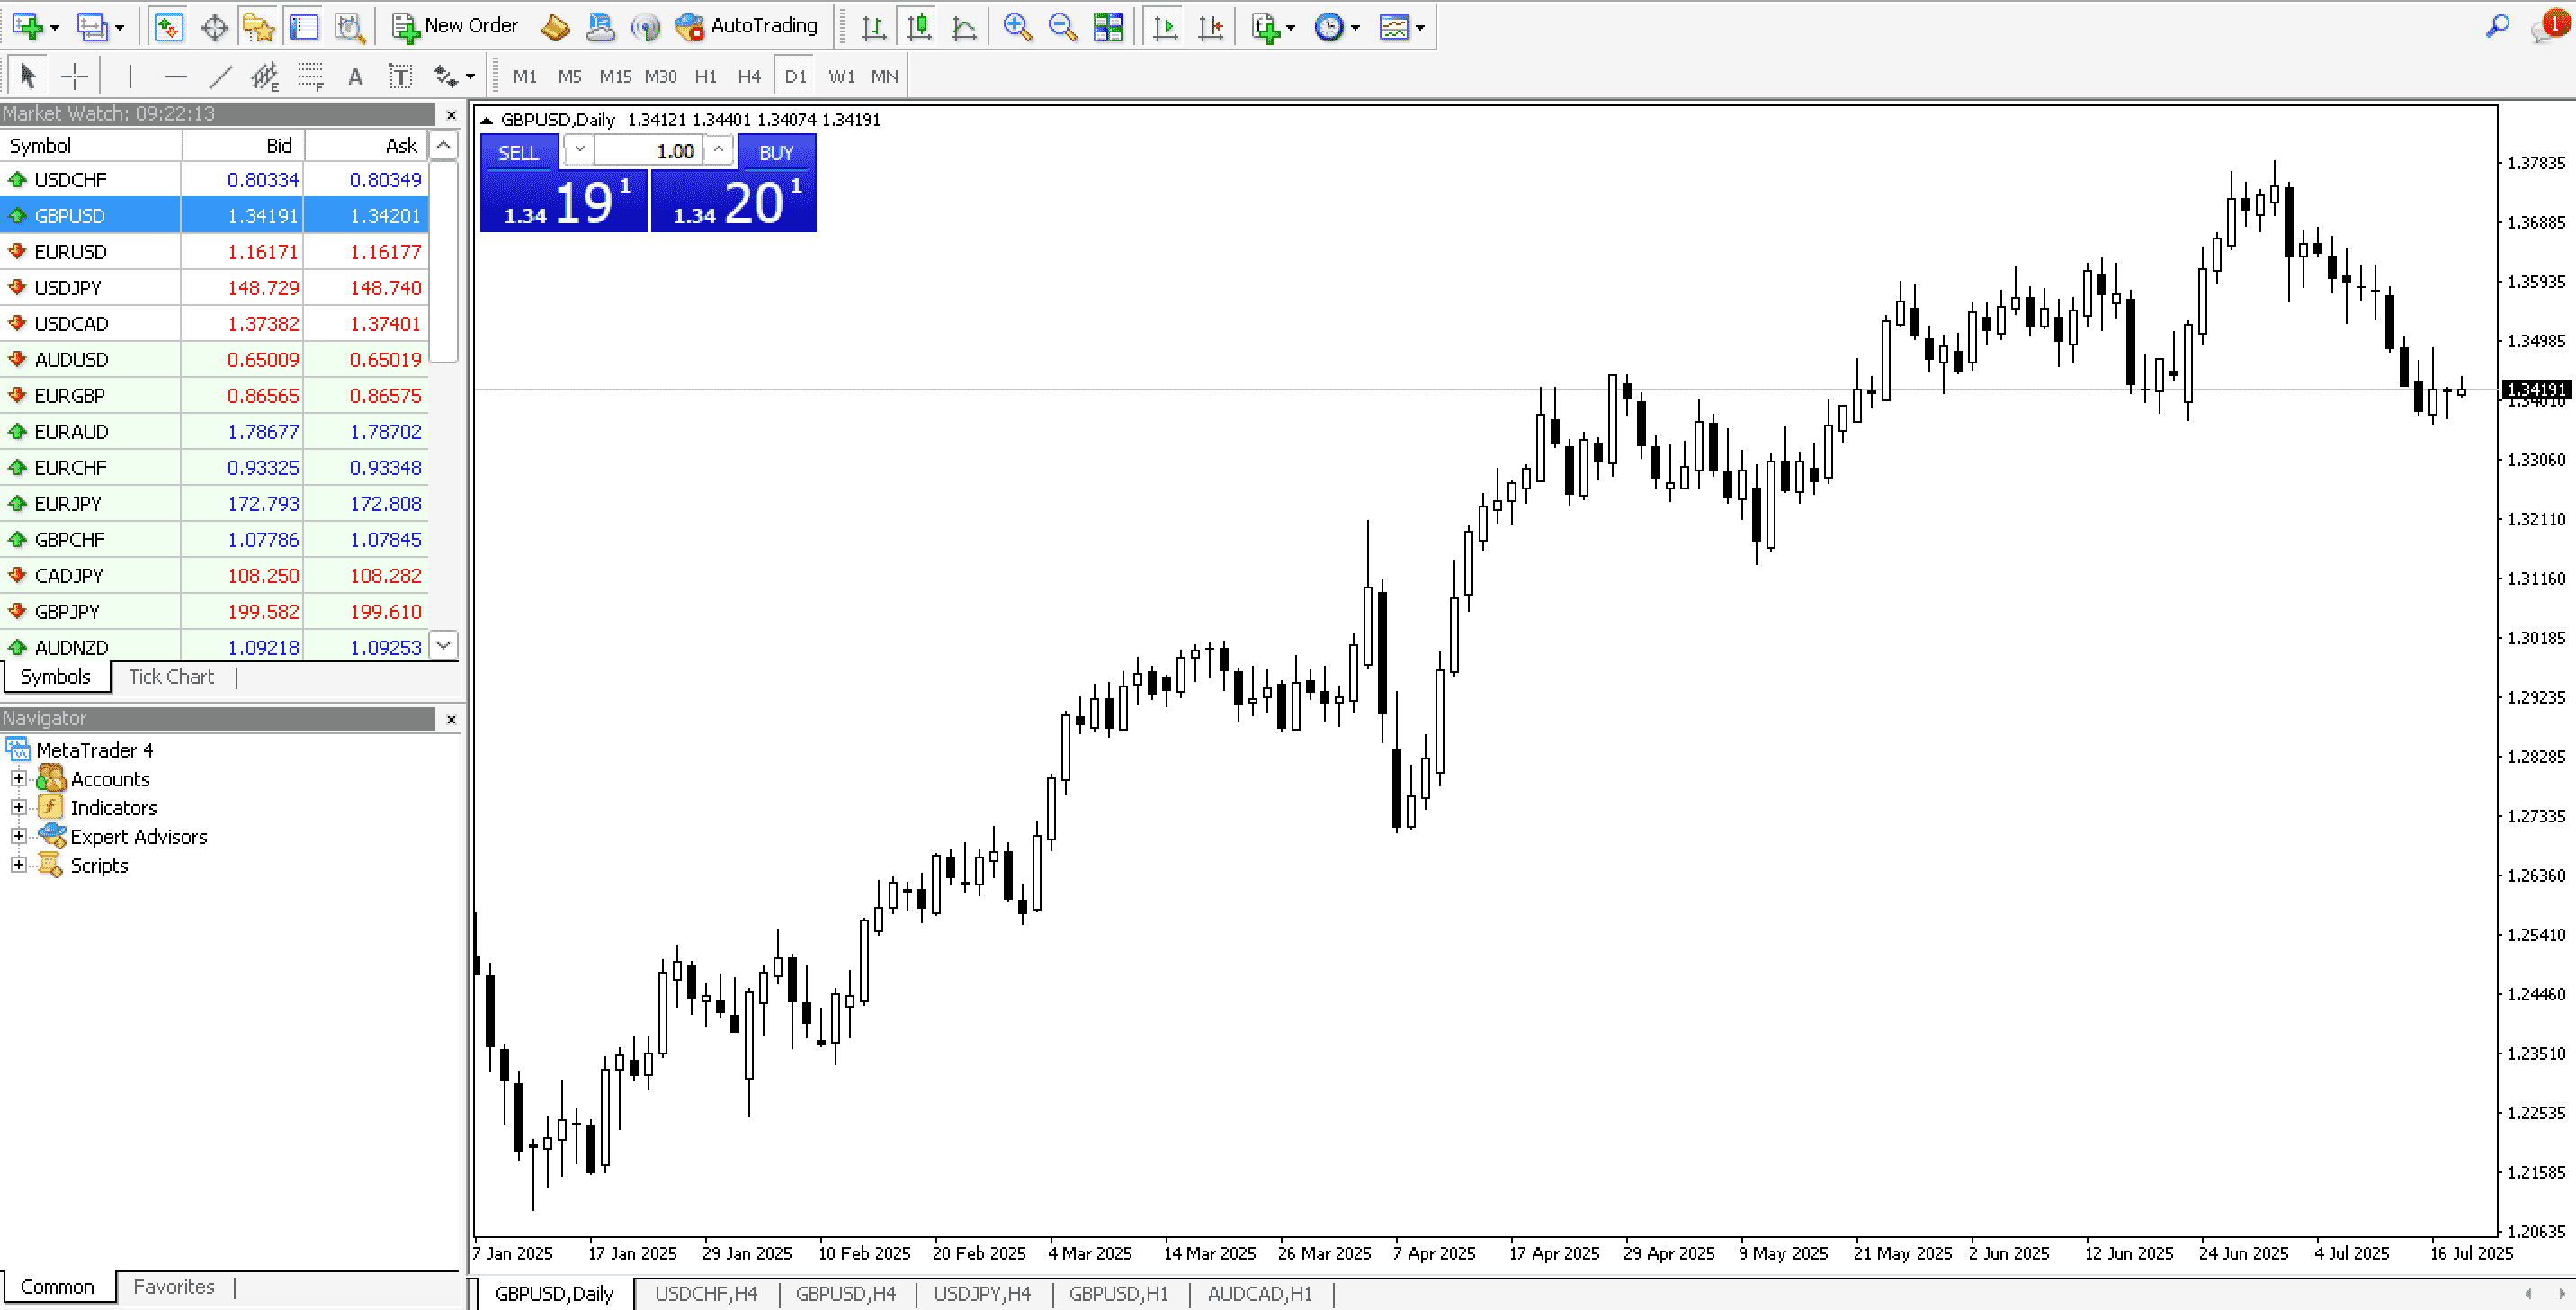The width and height of the screenshot is (2576, 1310).
Task: Switch to the Tick Chart tab
Action: (171, 677)
